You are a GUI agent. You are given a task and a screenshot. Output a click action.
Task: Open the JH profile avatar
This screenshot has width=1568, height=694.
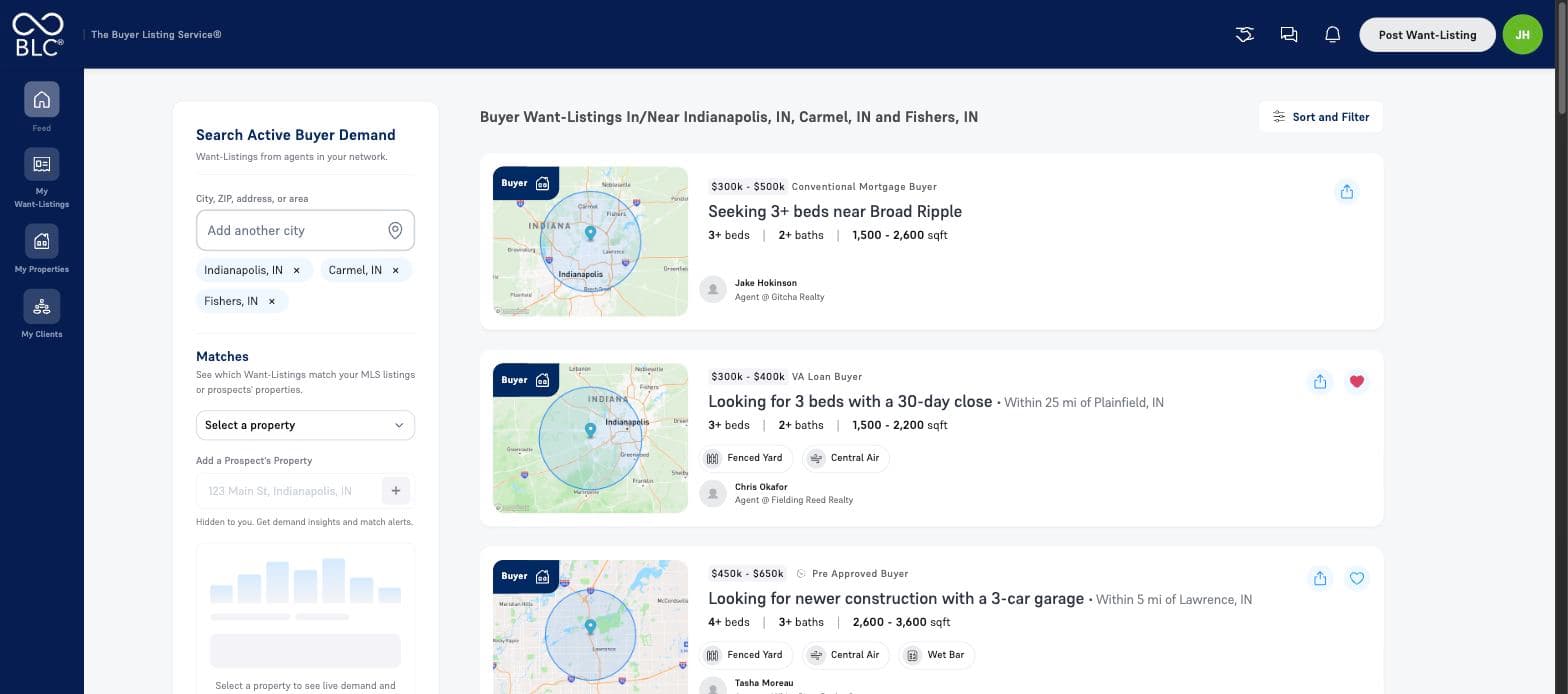pyautogui.click(x=1522, y=35)
